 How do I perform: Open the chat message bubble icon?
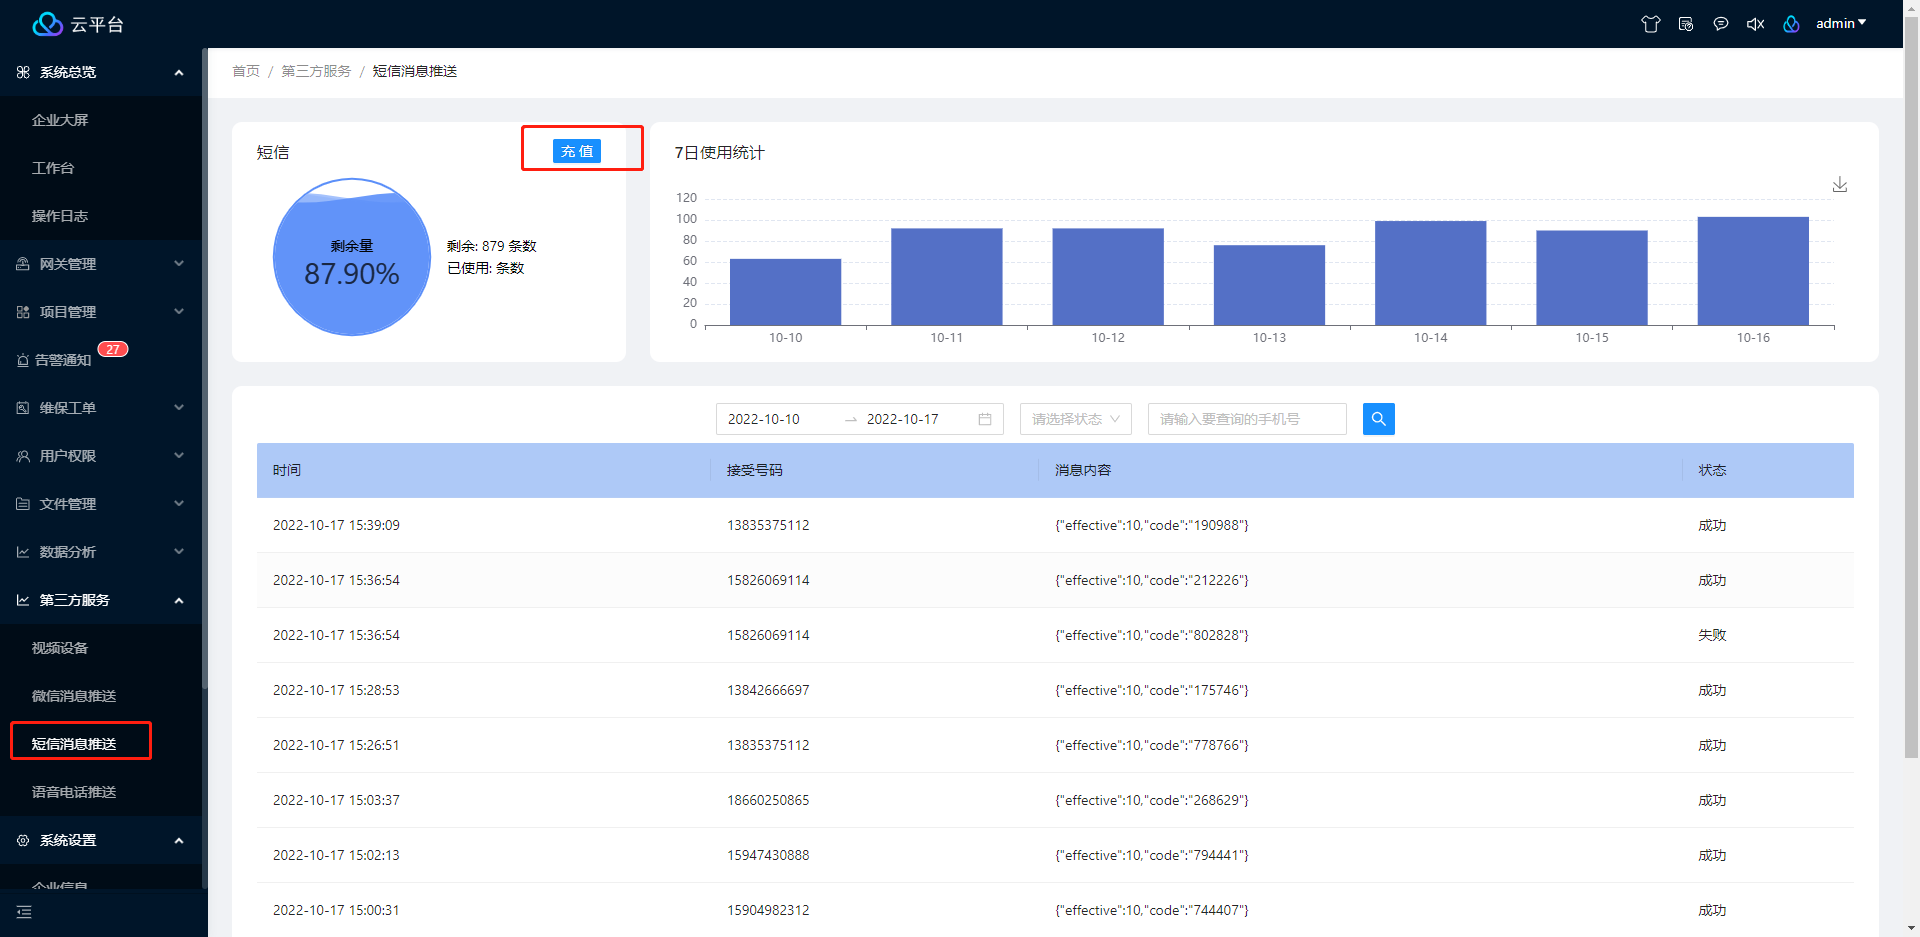(1721, 24)
